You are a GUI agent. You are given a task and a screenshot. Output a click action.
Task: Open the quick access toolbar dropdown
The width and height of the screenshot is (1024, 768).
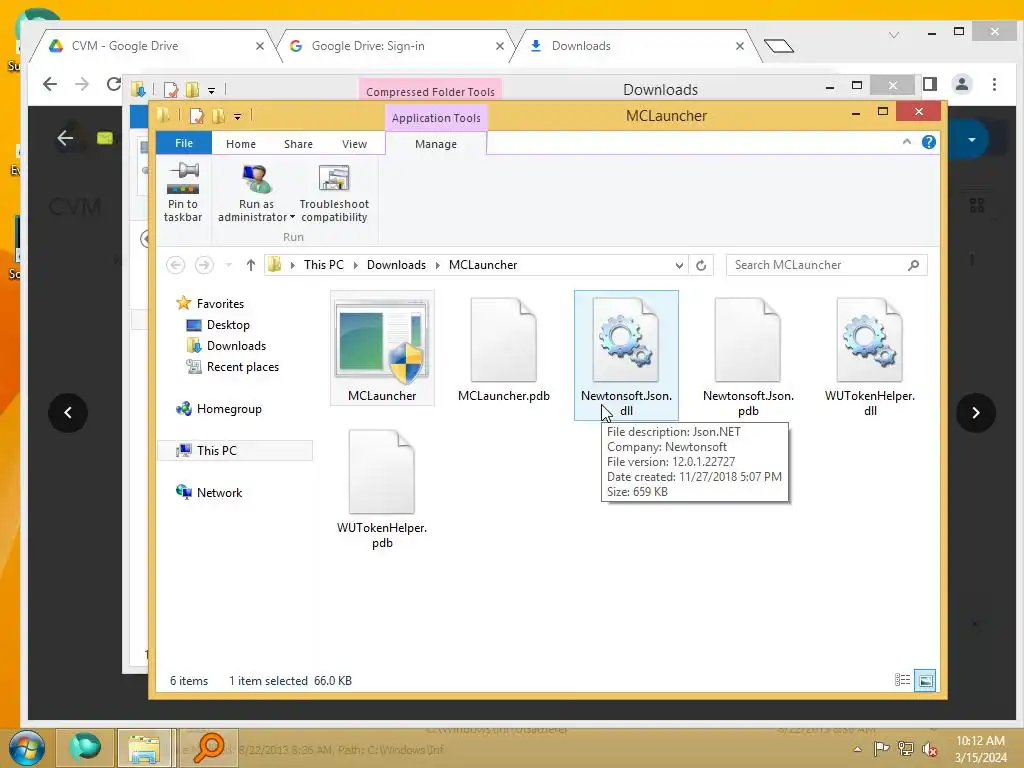237,117
